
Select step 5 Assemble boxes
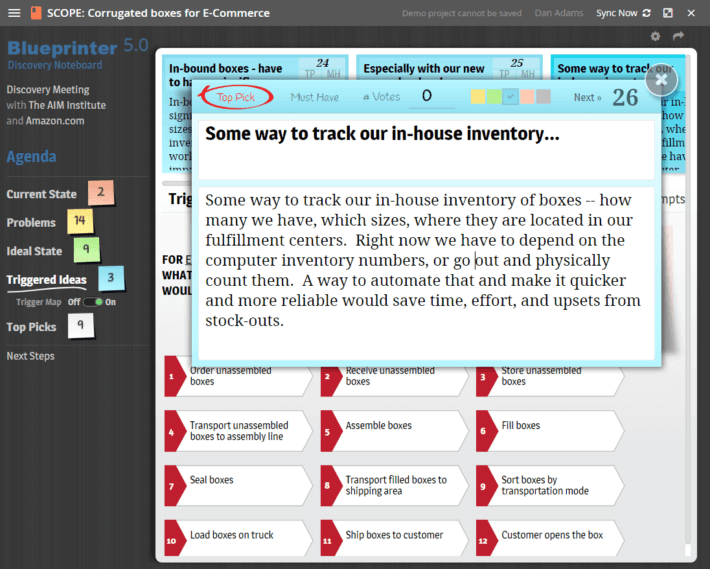(394, 431)
